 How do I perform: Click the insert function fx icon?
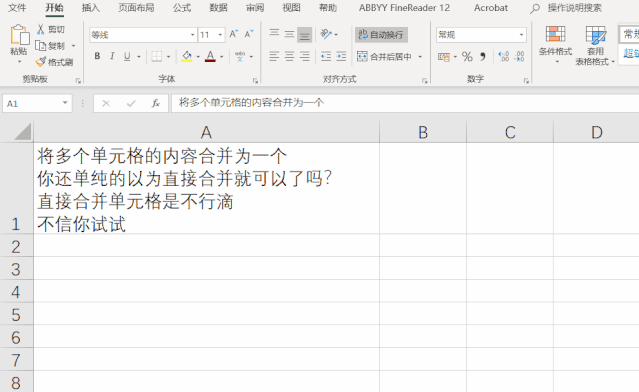coord(155,104)
